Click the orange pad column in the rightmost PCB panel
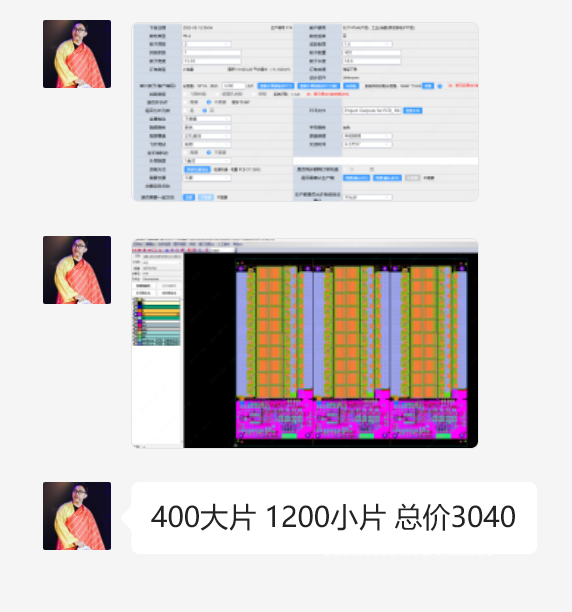This screenshot has height=612, width=572. click(x=424, y=332)
